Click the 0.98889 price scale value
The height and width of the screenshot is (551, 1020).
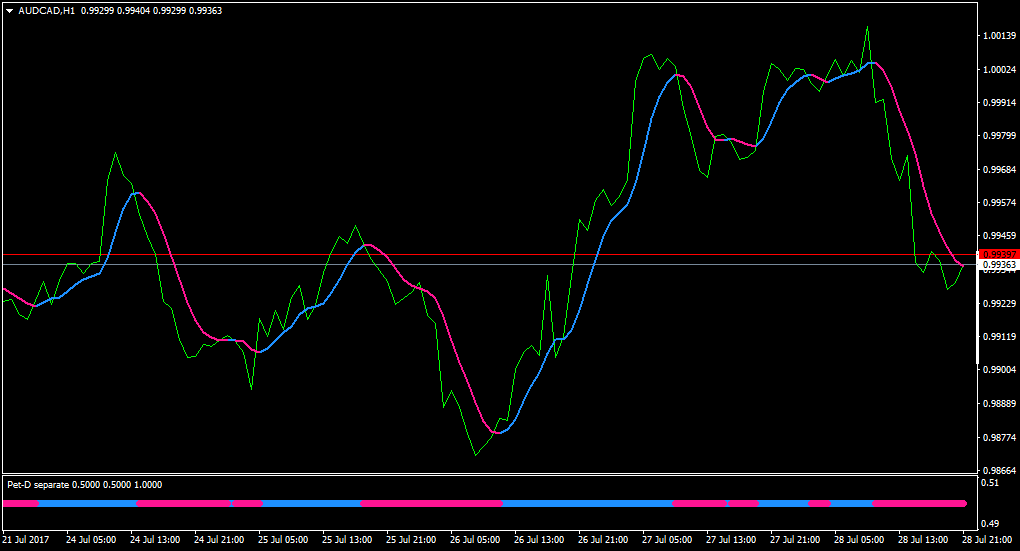tap(1000, 404)
